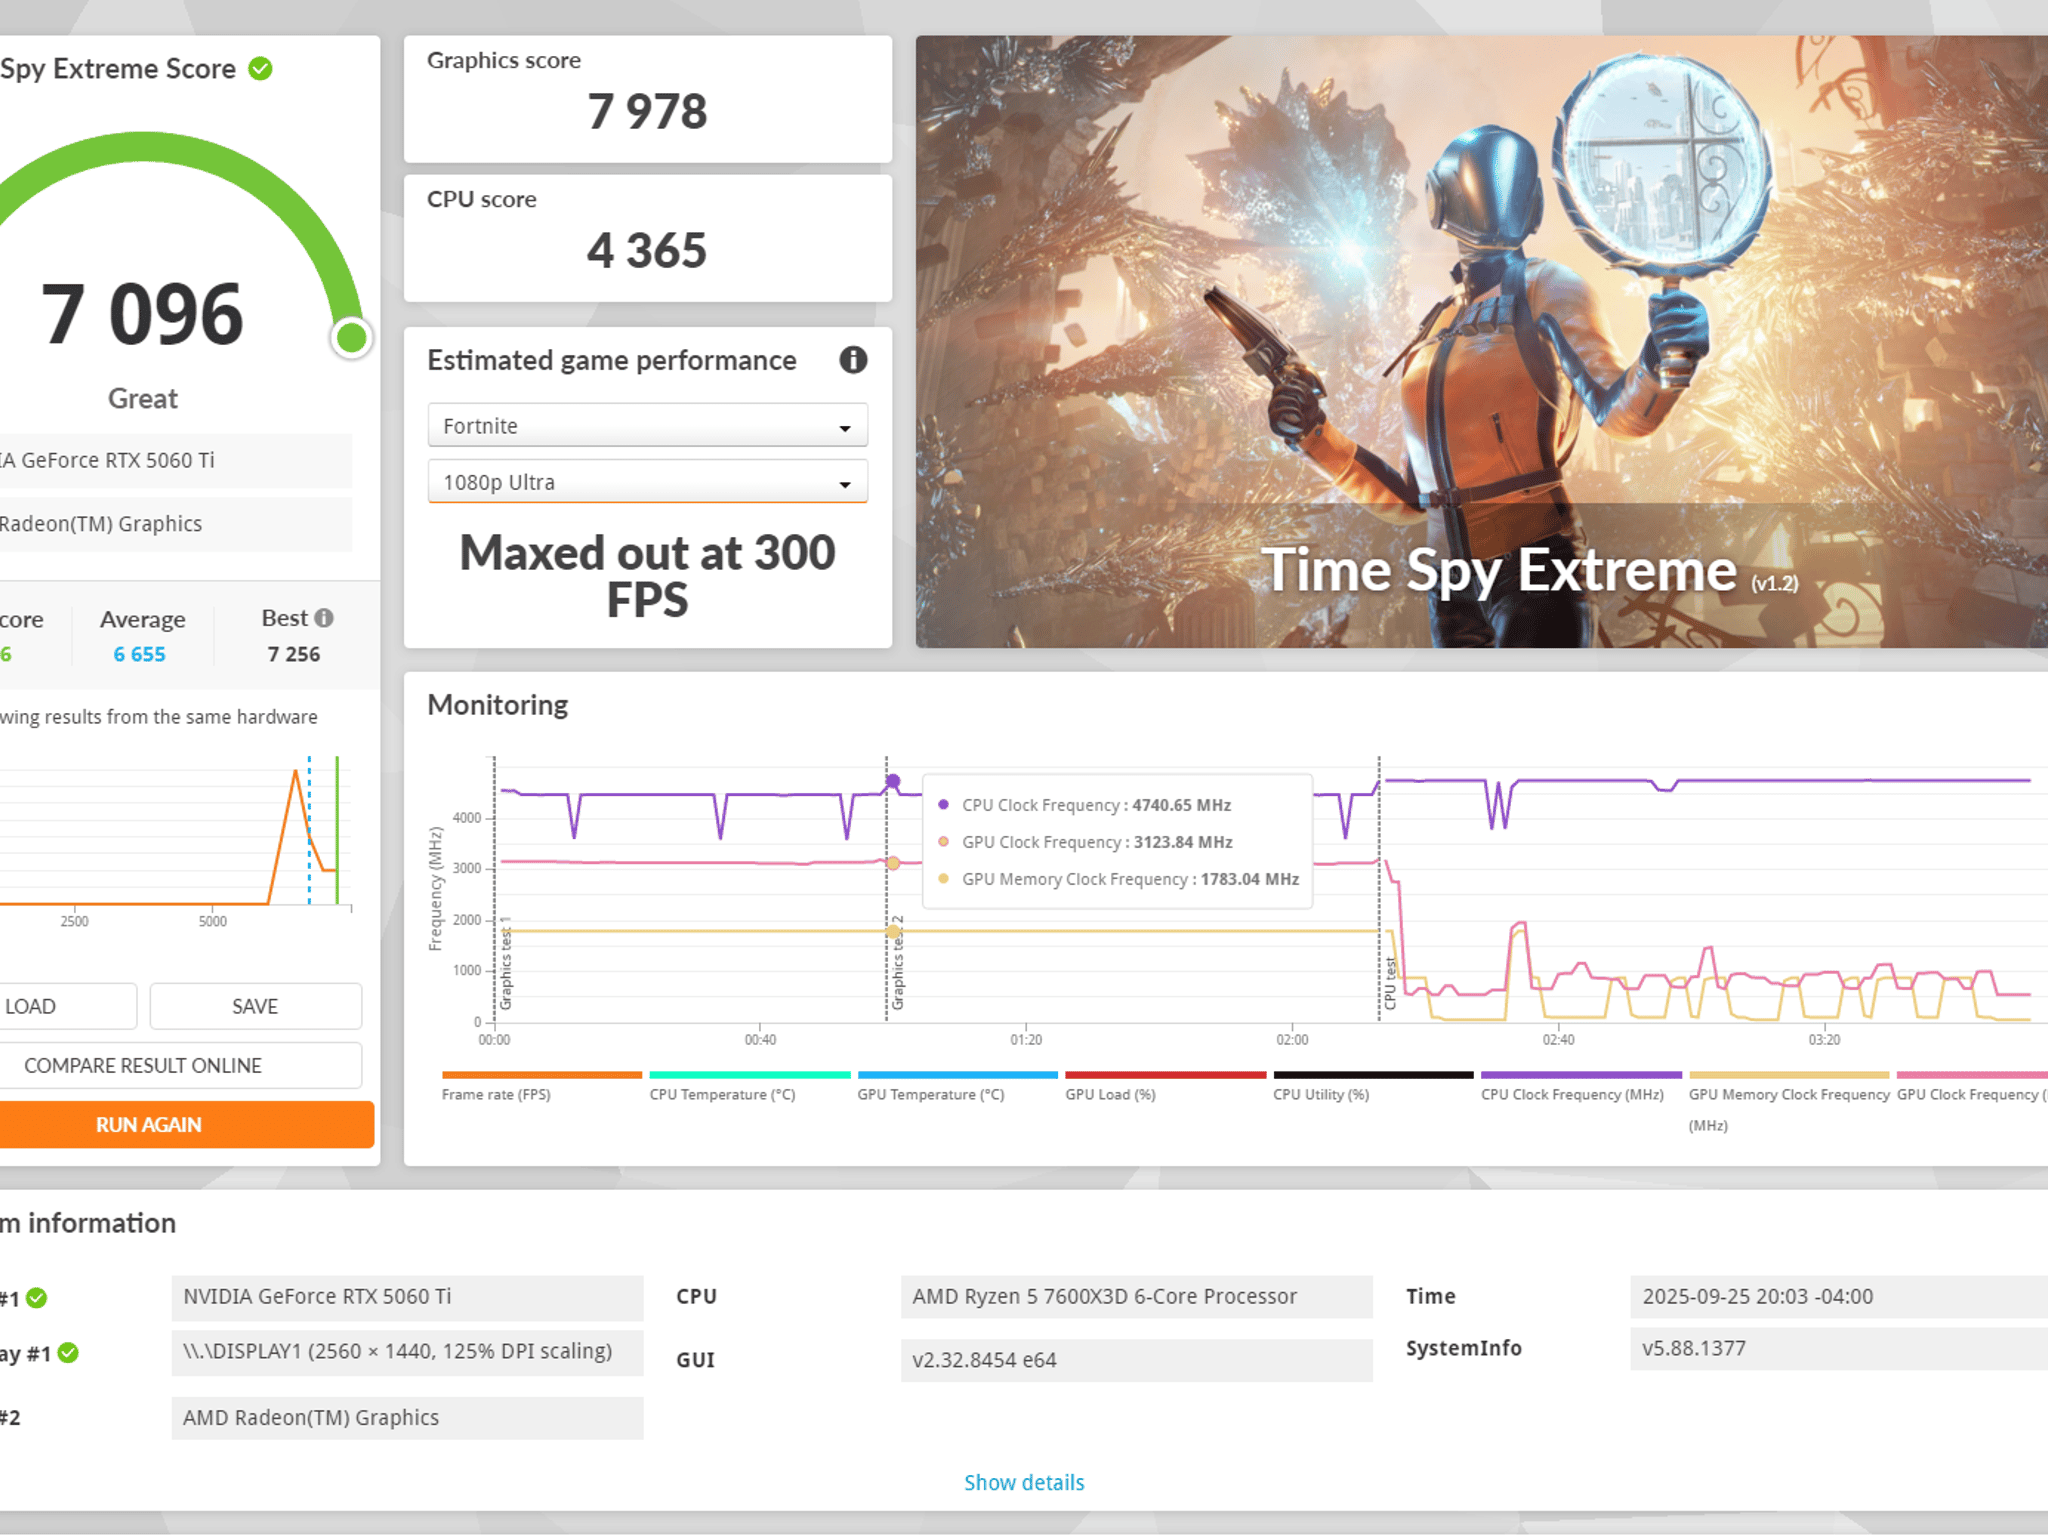
Task: Click the GeForce RTX 5060 Ti row under the score
Action: tap(176, 461)
